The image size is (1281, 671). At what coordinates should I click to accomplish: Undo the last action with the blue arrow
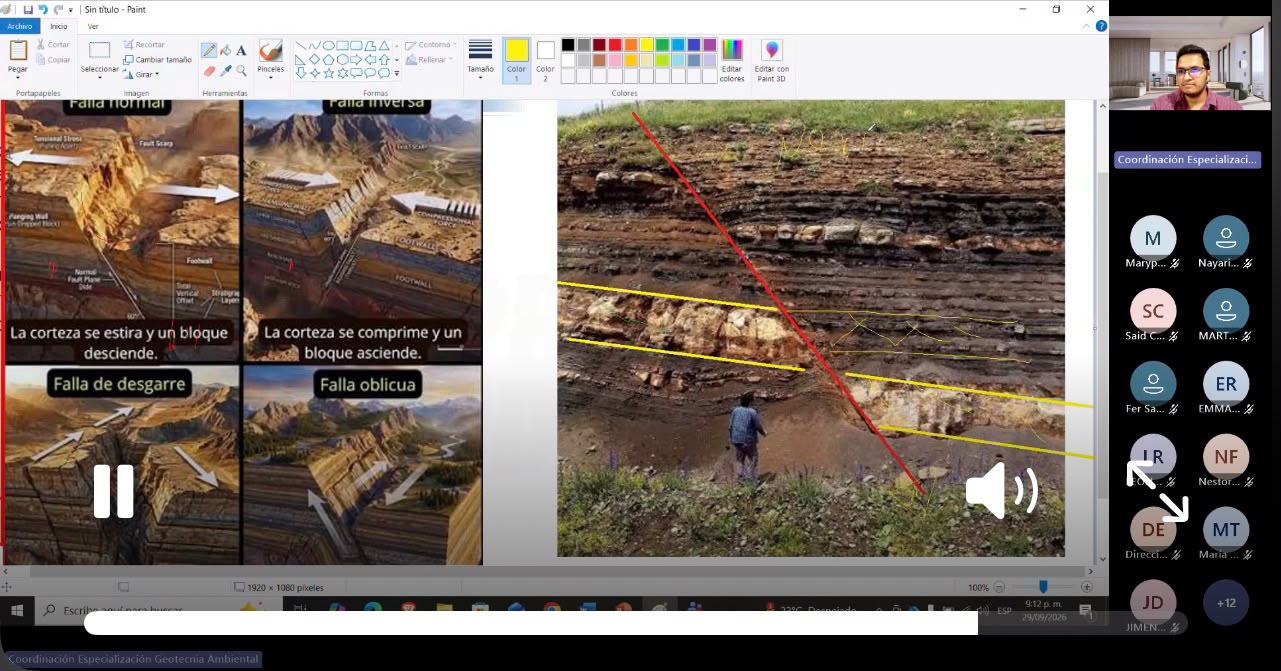click(x=43, y=9)
